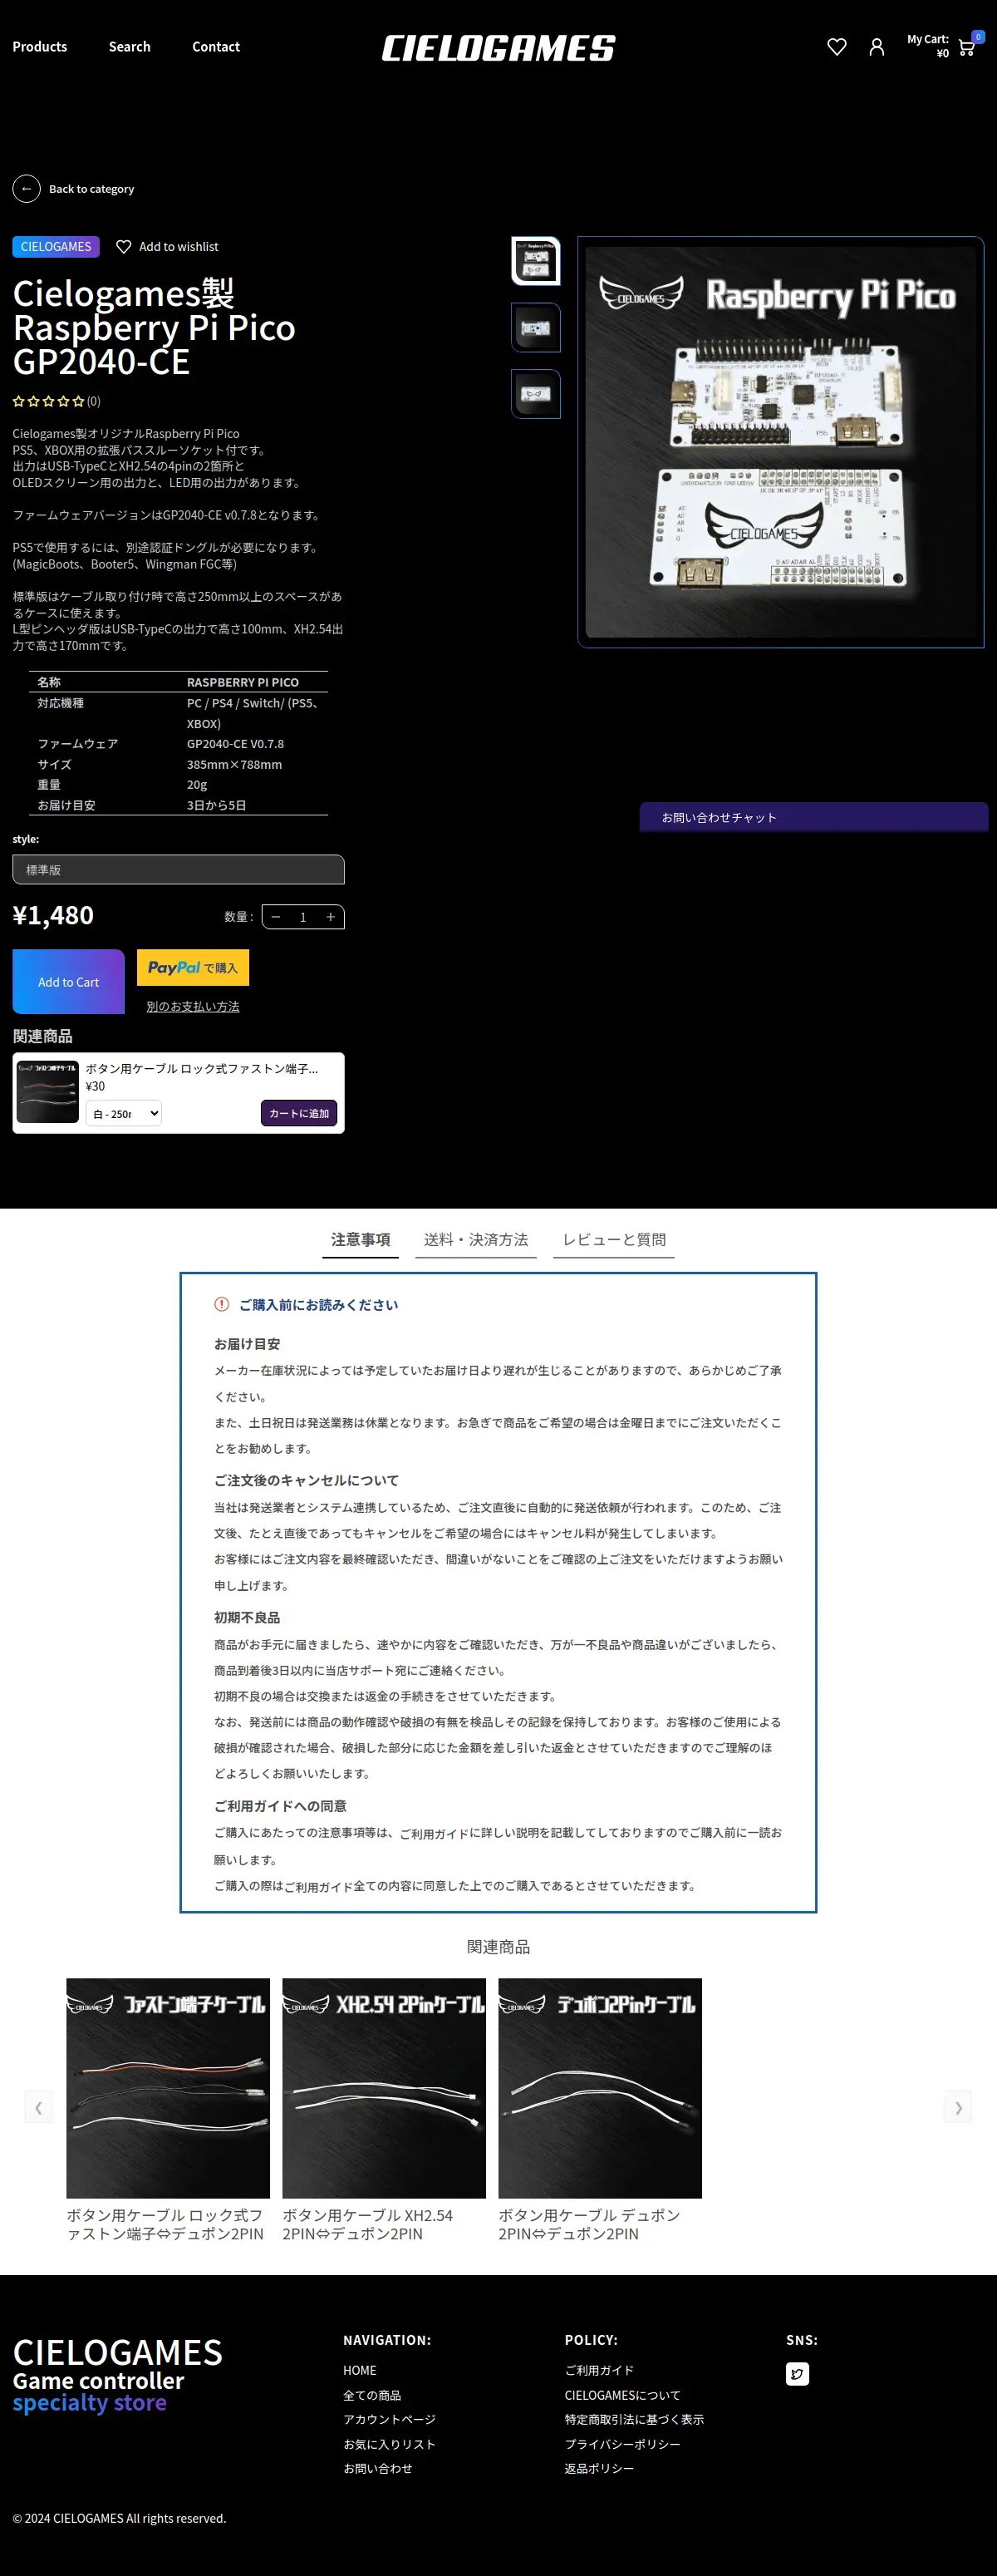Viewport: 997px width, 2576px height.
Task: Click the カートに追加 button
Action: 299,1113
